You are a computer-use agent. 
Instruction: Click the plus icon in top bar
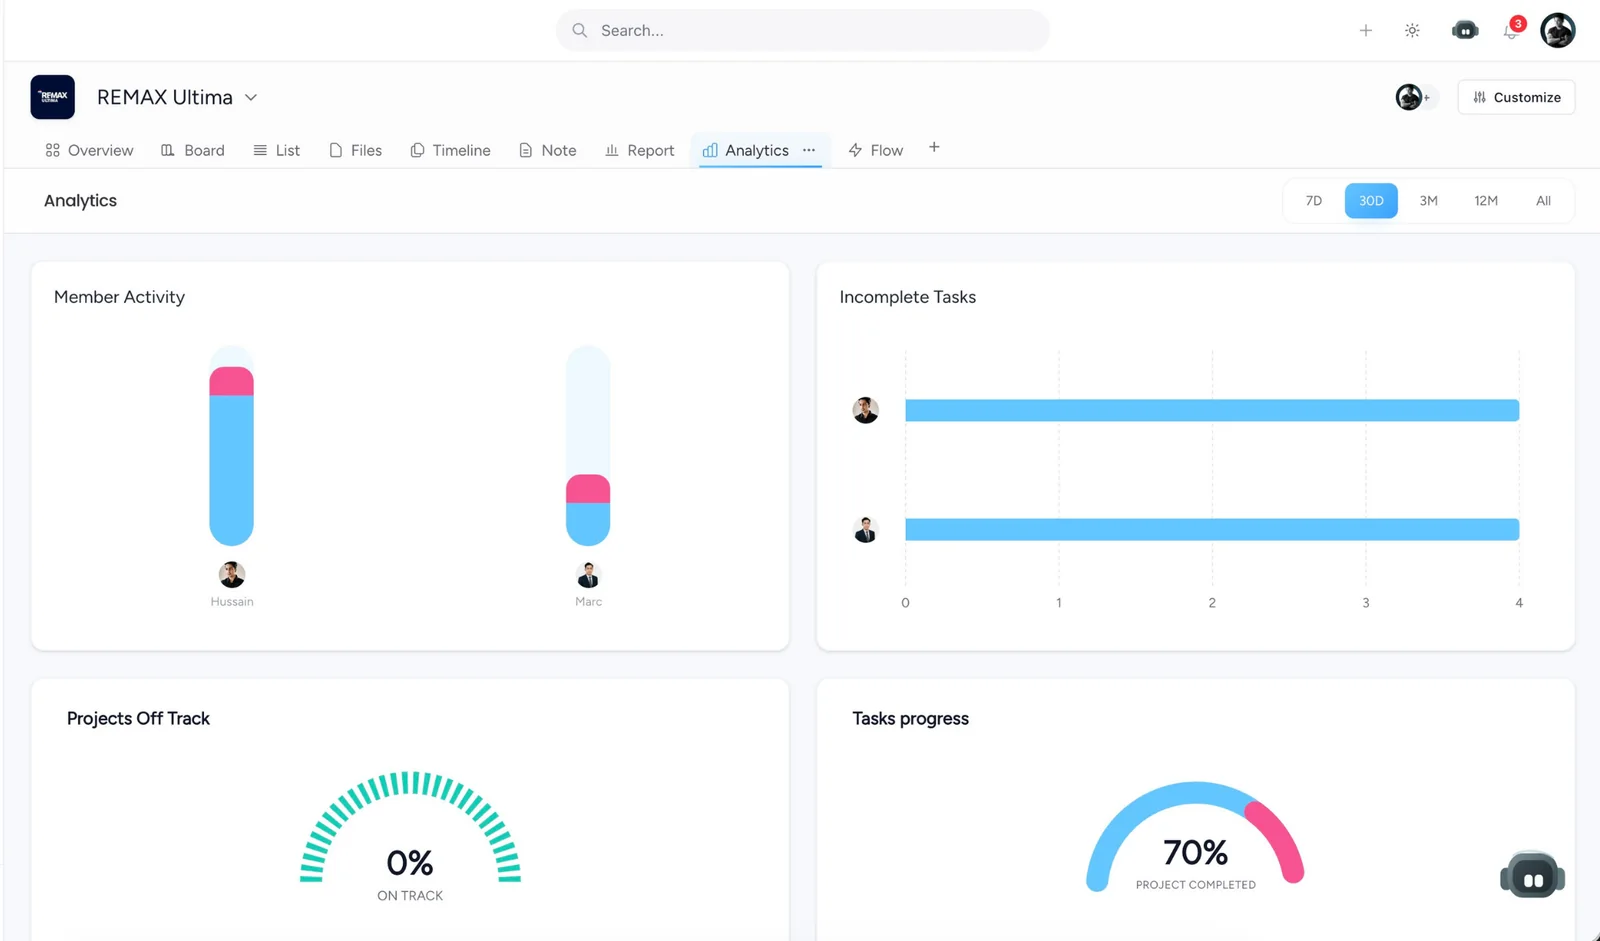(x=1365, y=31)
